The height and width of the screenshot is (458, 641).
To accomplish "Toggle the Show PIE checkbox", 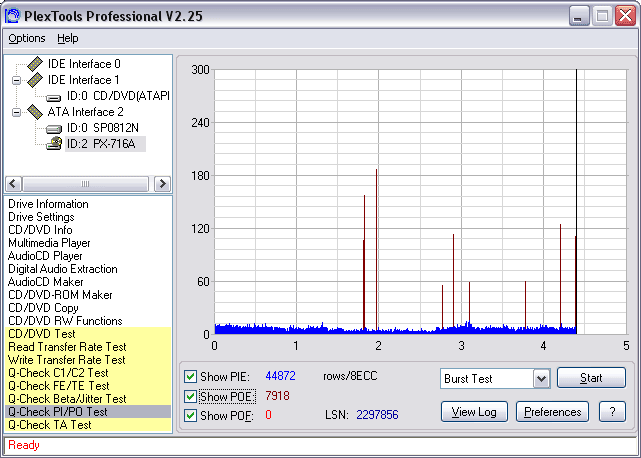I will (x=190, y=376).
